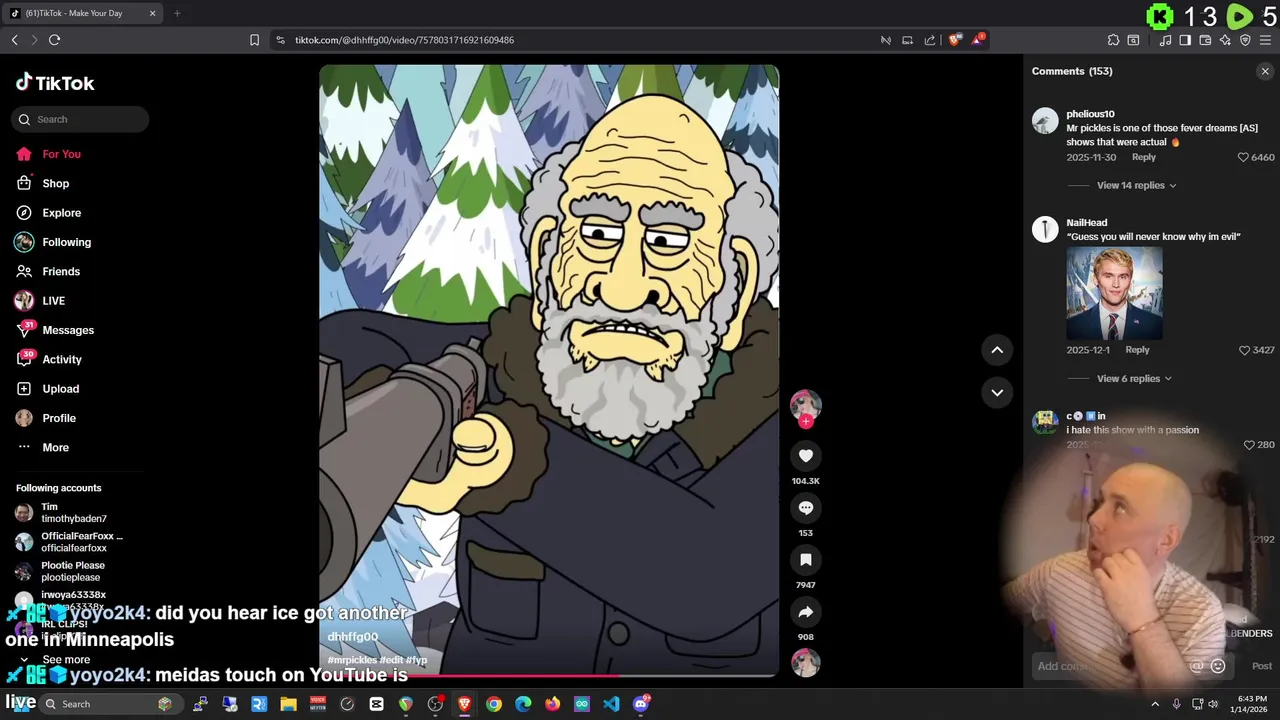1280x720 pixels.
Task: Bookmark this page in address bar
Action: point(254,40)
